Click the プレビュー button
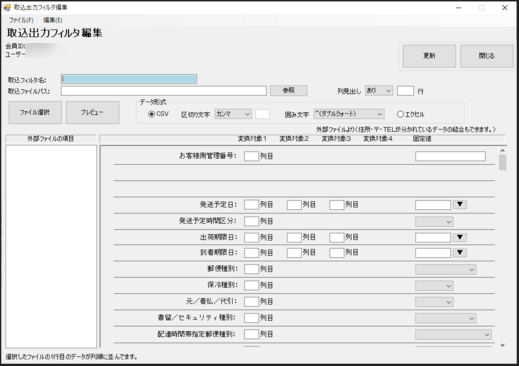Screen dimensions: 519x366 coord(93,113)
